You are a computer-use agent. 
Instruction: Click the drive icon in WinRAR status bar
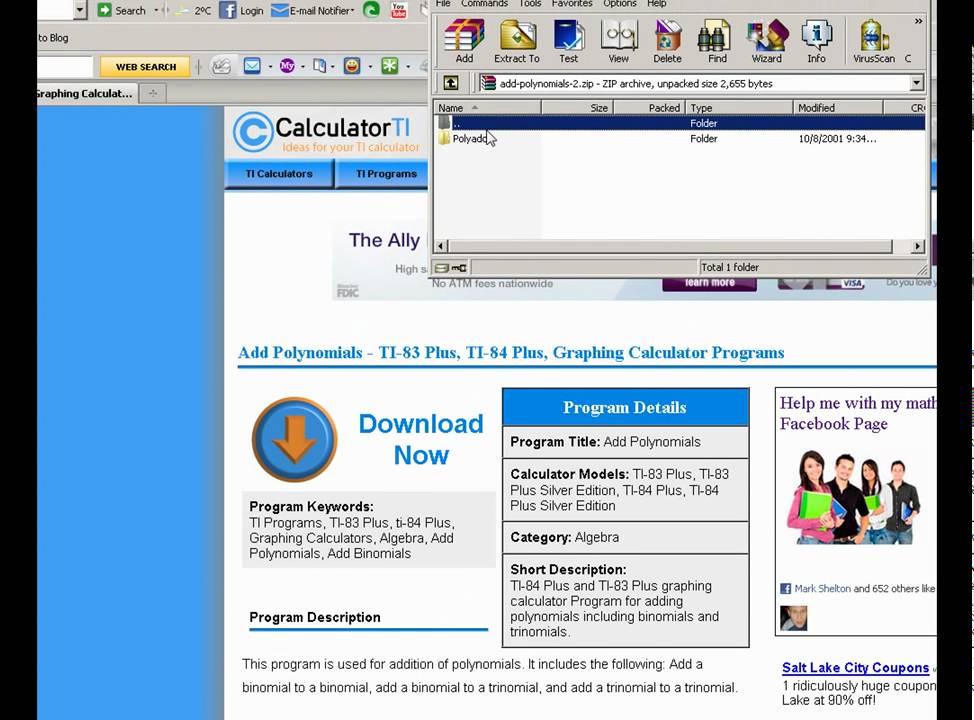[442, 268]
